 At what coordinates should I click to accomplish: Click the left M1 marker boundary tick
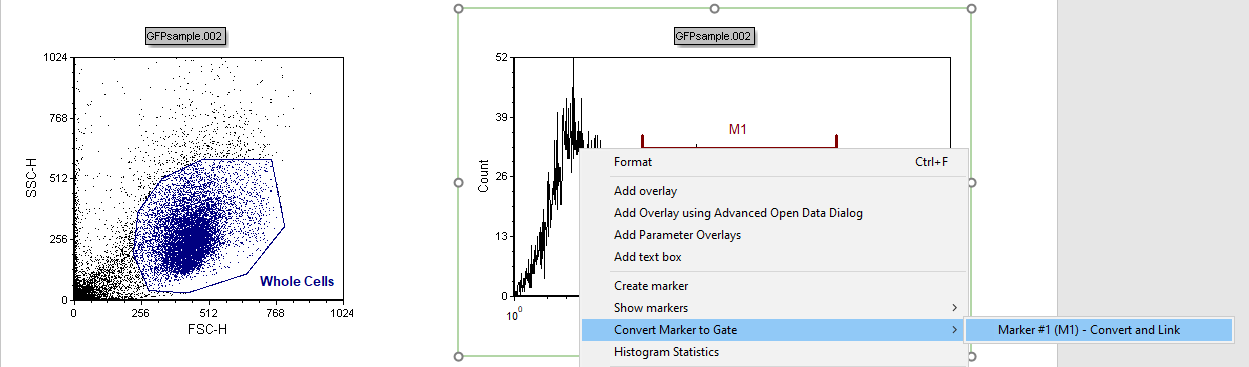pyautogui.click(x=642, y=141)
